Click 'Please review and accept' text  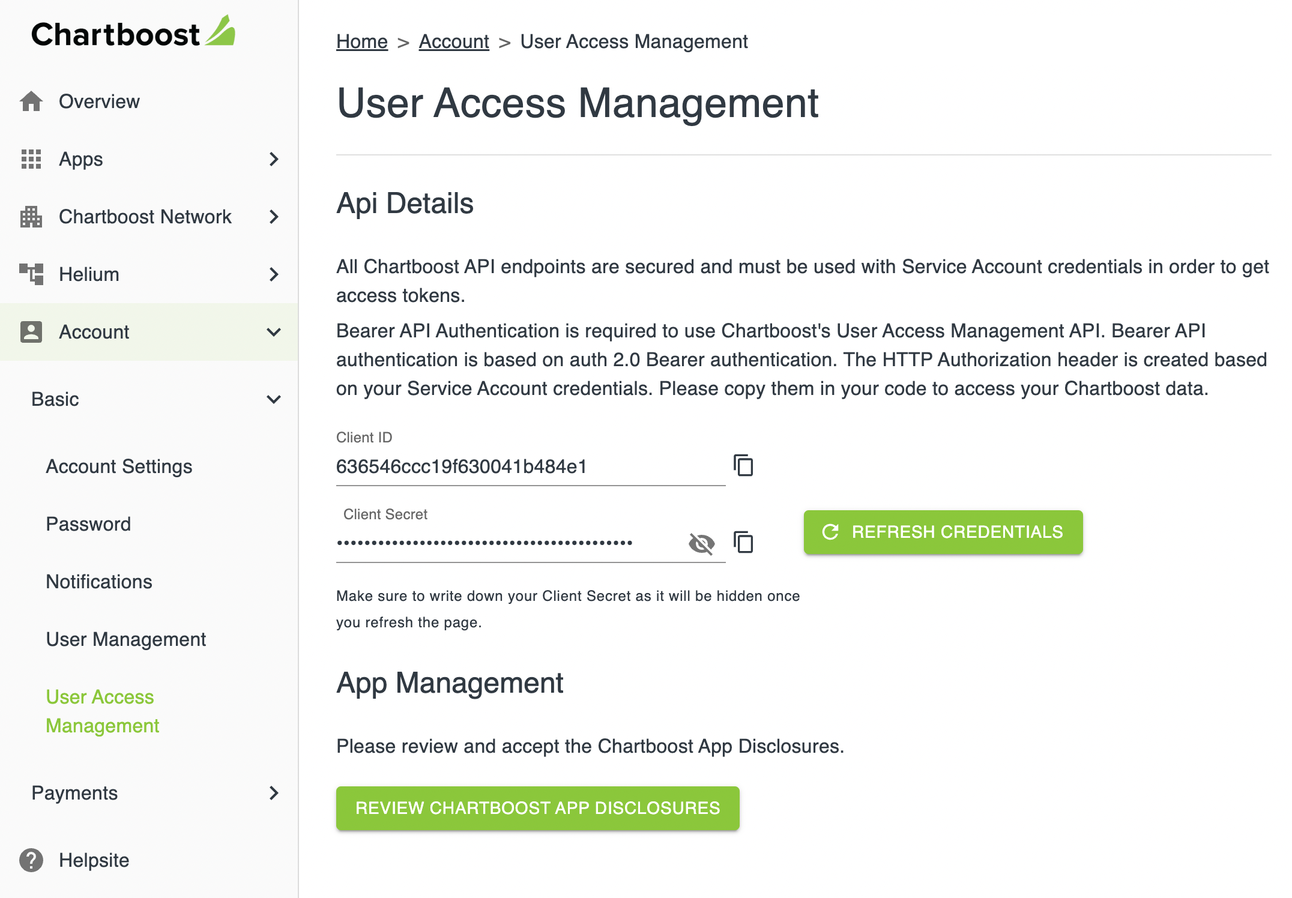pyautogui.click(x=590, y=746)
